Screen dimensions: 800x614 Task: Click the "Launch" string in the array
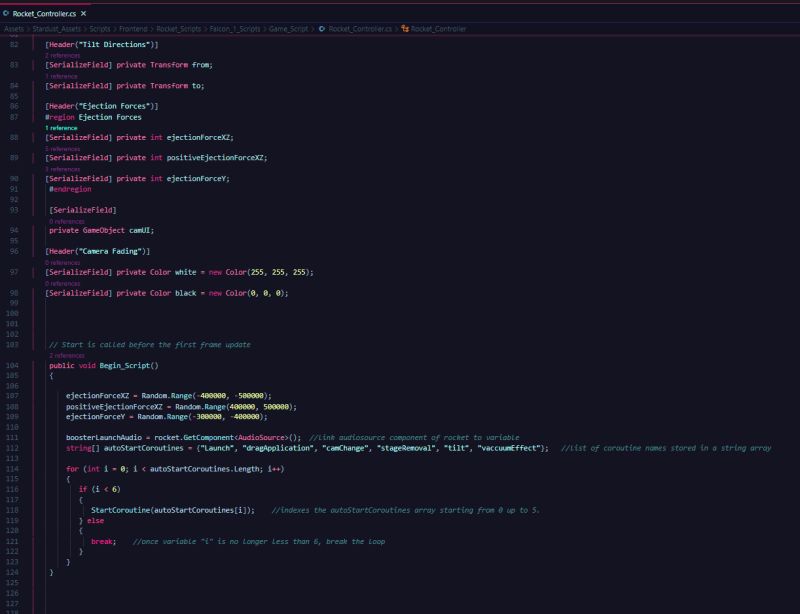click(217, 448)
